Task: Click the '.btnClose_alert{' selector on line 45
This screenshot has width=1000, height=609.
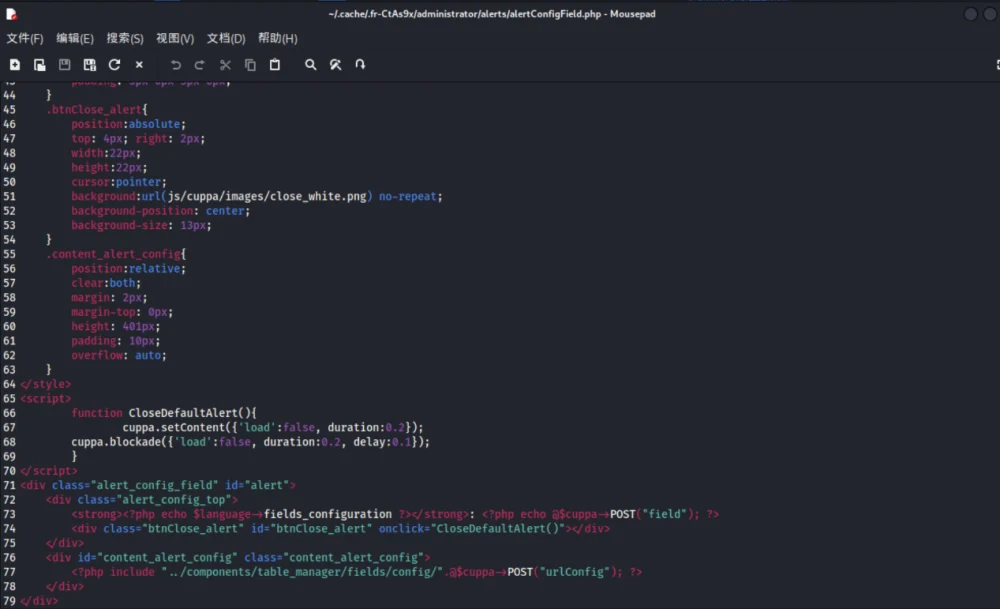Action: click(97, 110)
